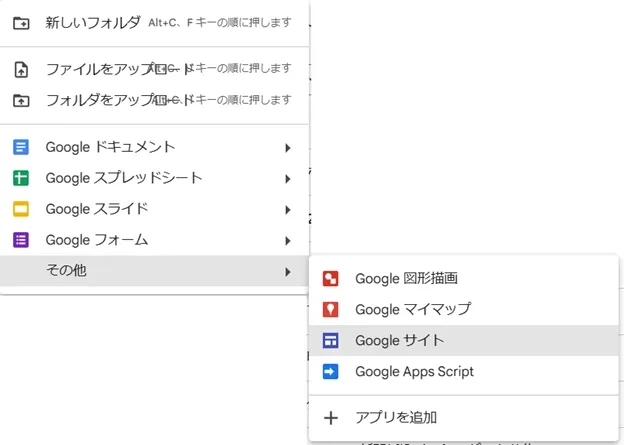Click the arrow next to その他
Image resolution: width=624 pixels, height=445 pixels.
coord(288,271)
